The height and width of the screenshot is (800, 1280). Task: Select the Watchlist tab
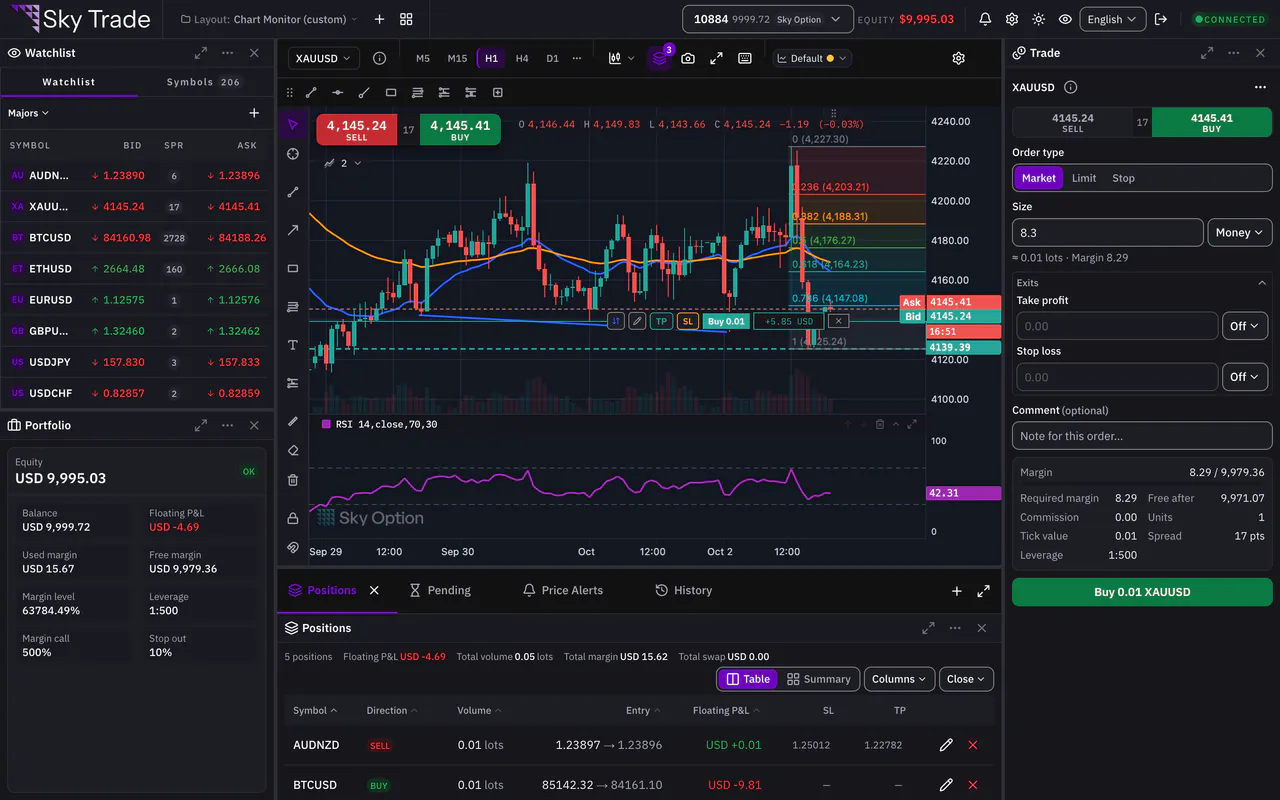pos(69,82)
